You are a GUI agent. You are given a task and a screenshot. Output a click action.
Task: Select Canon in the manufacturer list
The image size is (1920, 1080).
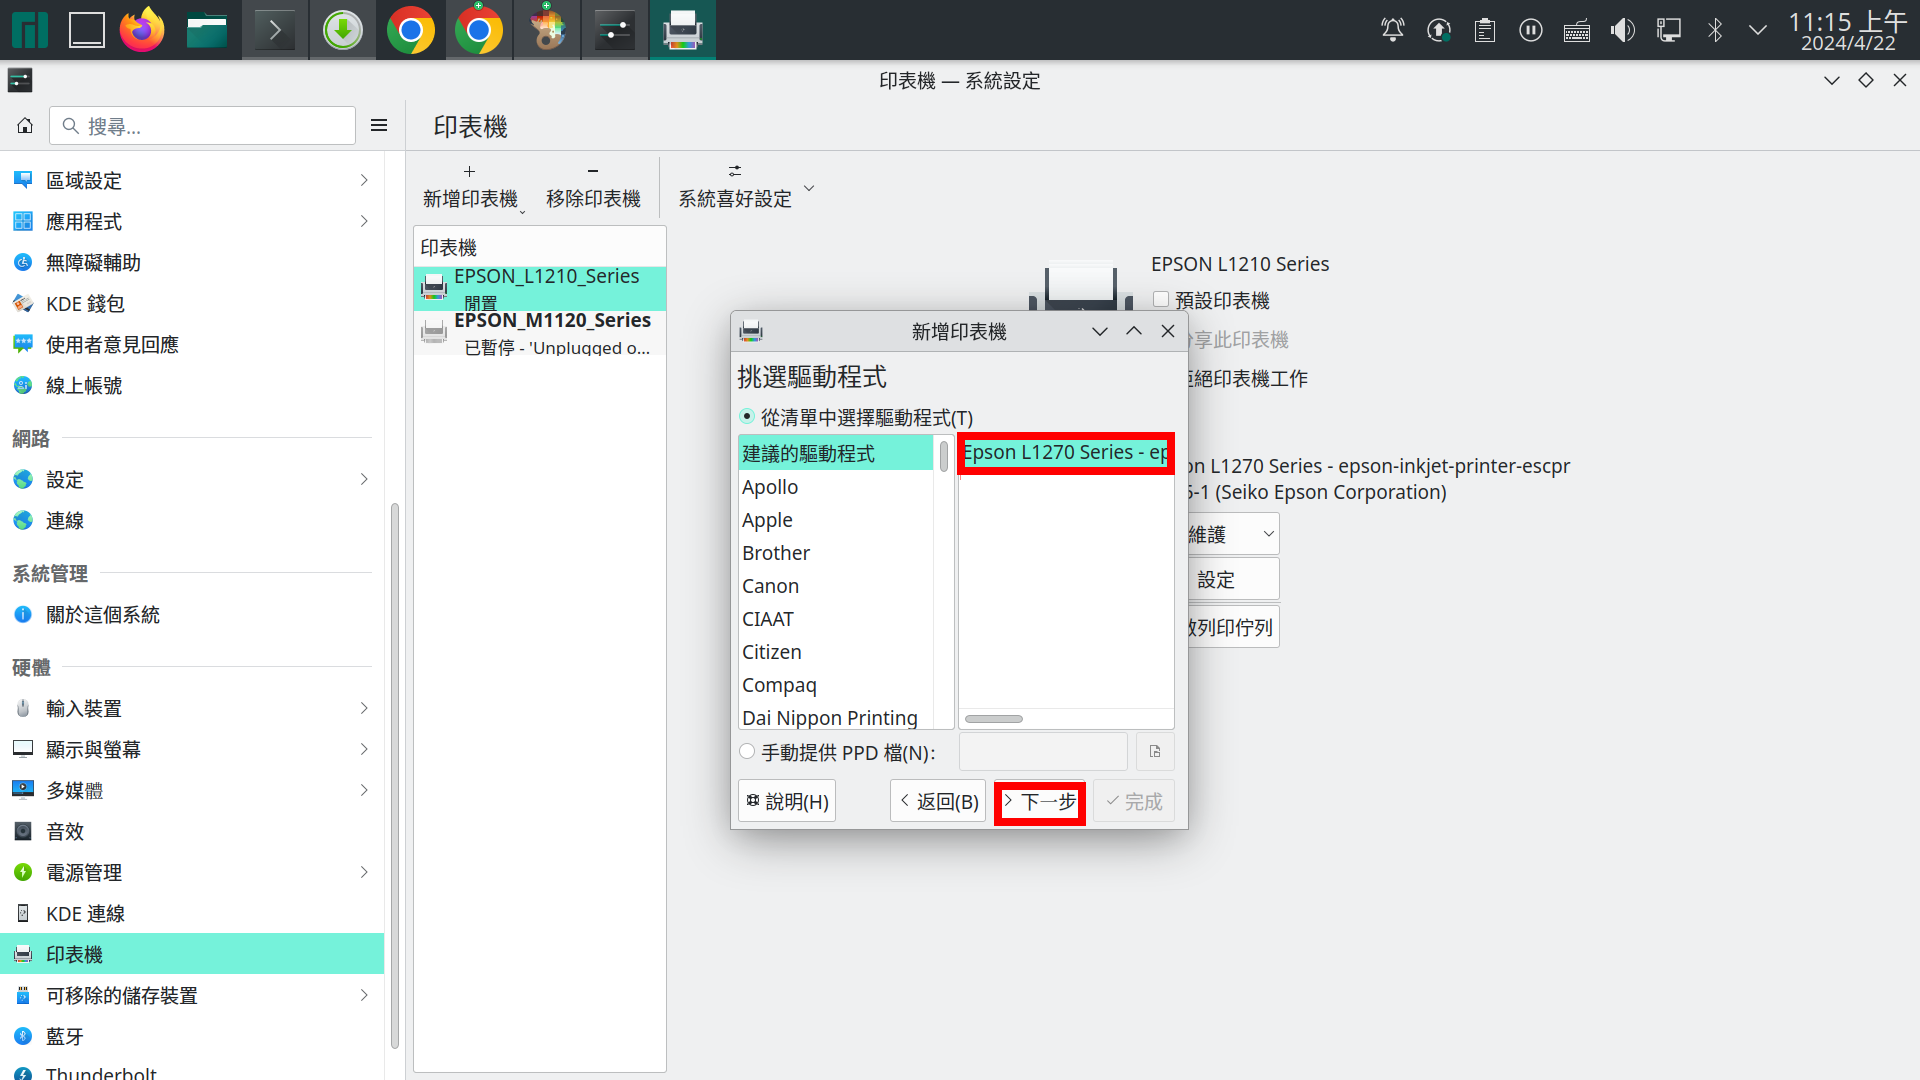[x=770, y=586]
